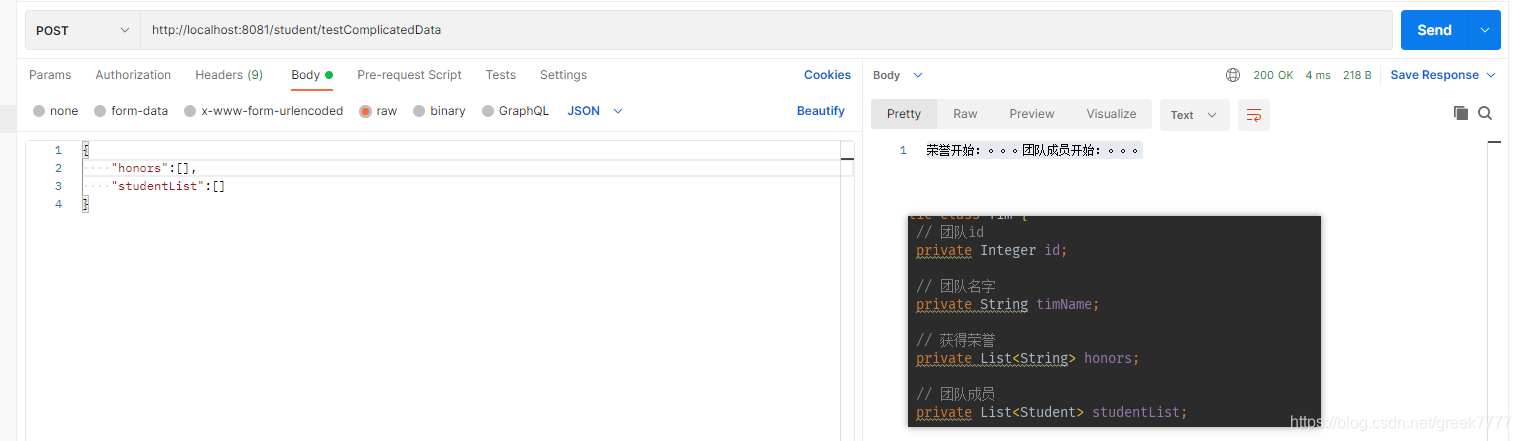Open the JSON format dropdown

[595, 111]
